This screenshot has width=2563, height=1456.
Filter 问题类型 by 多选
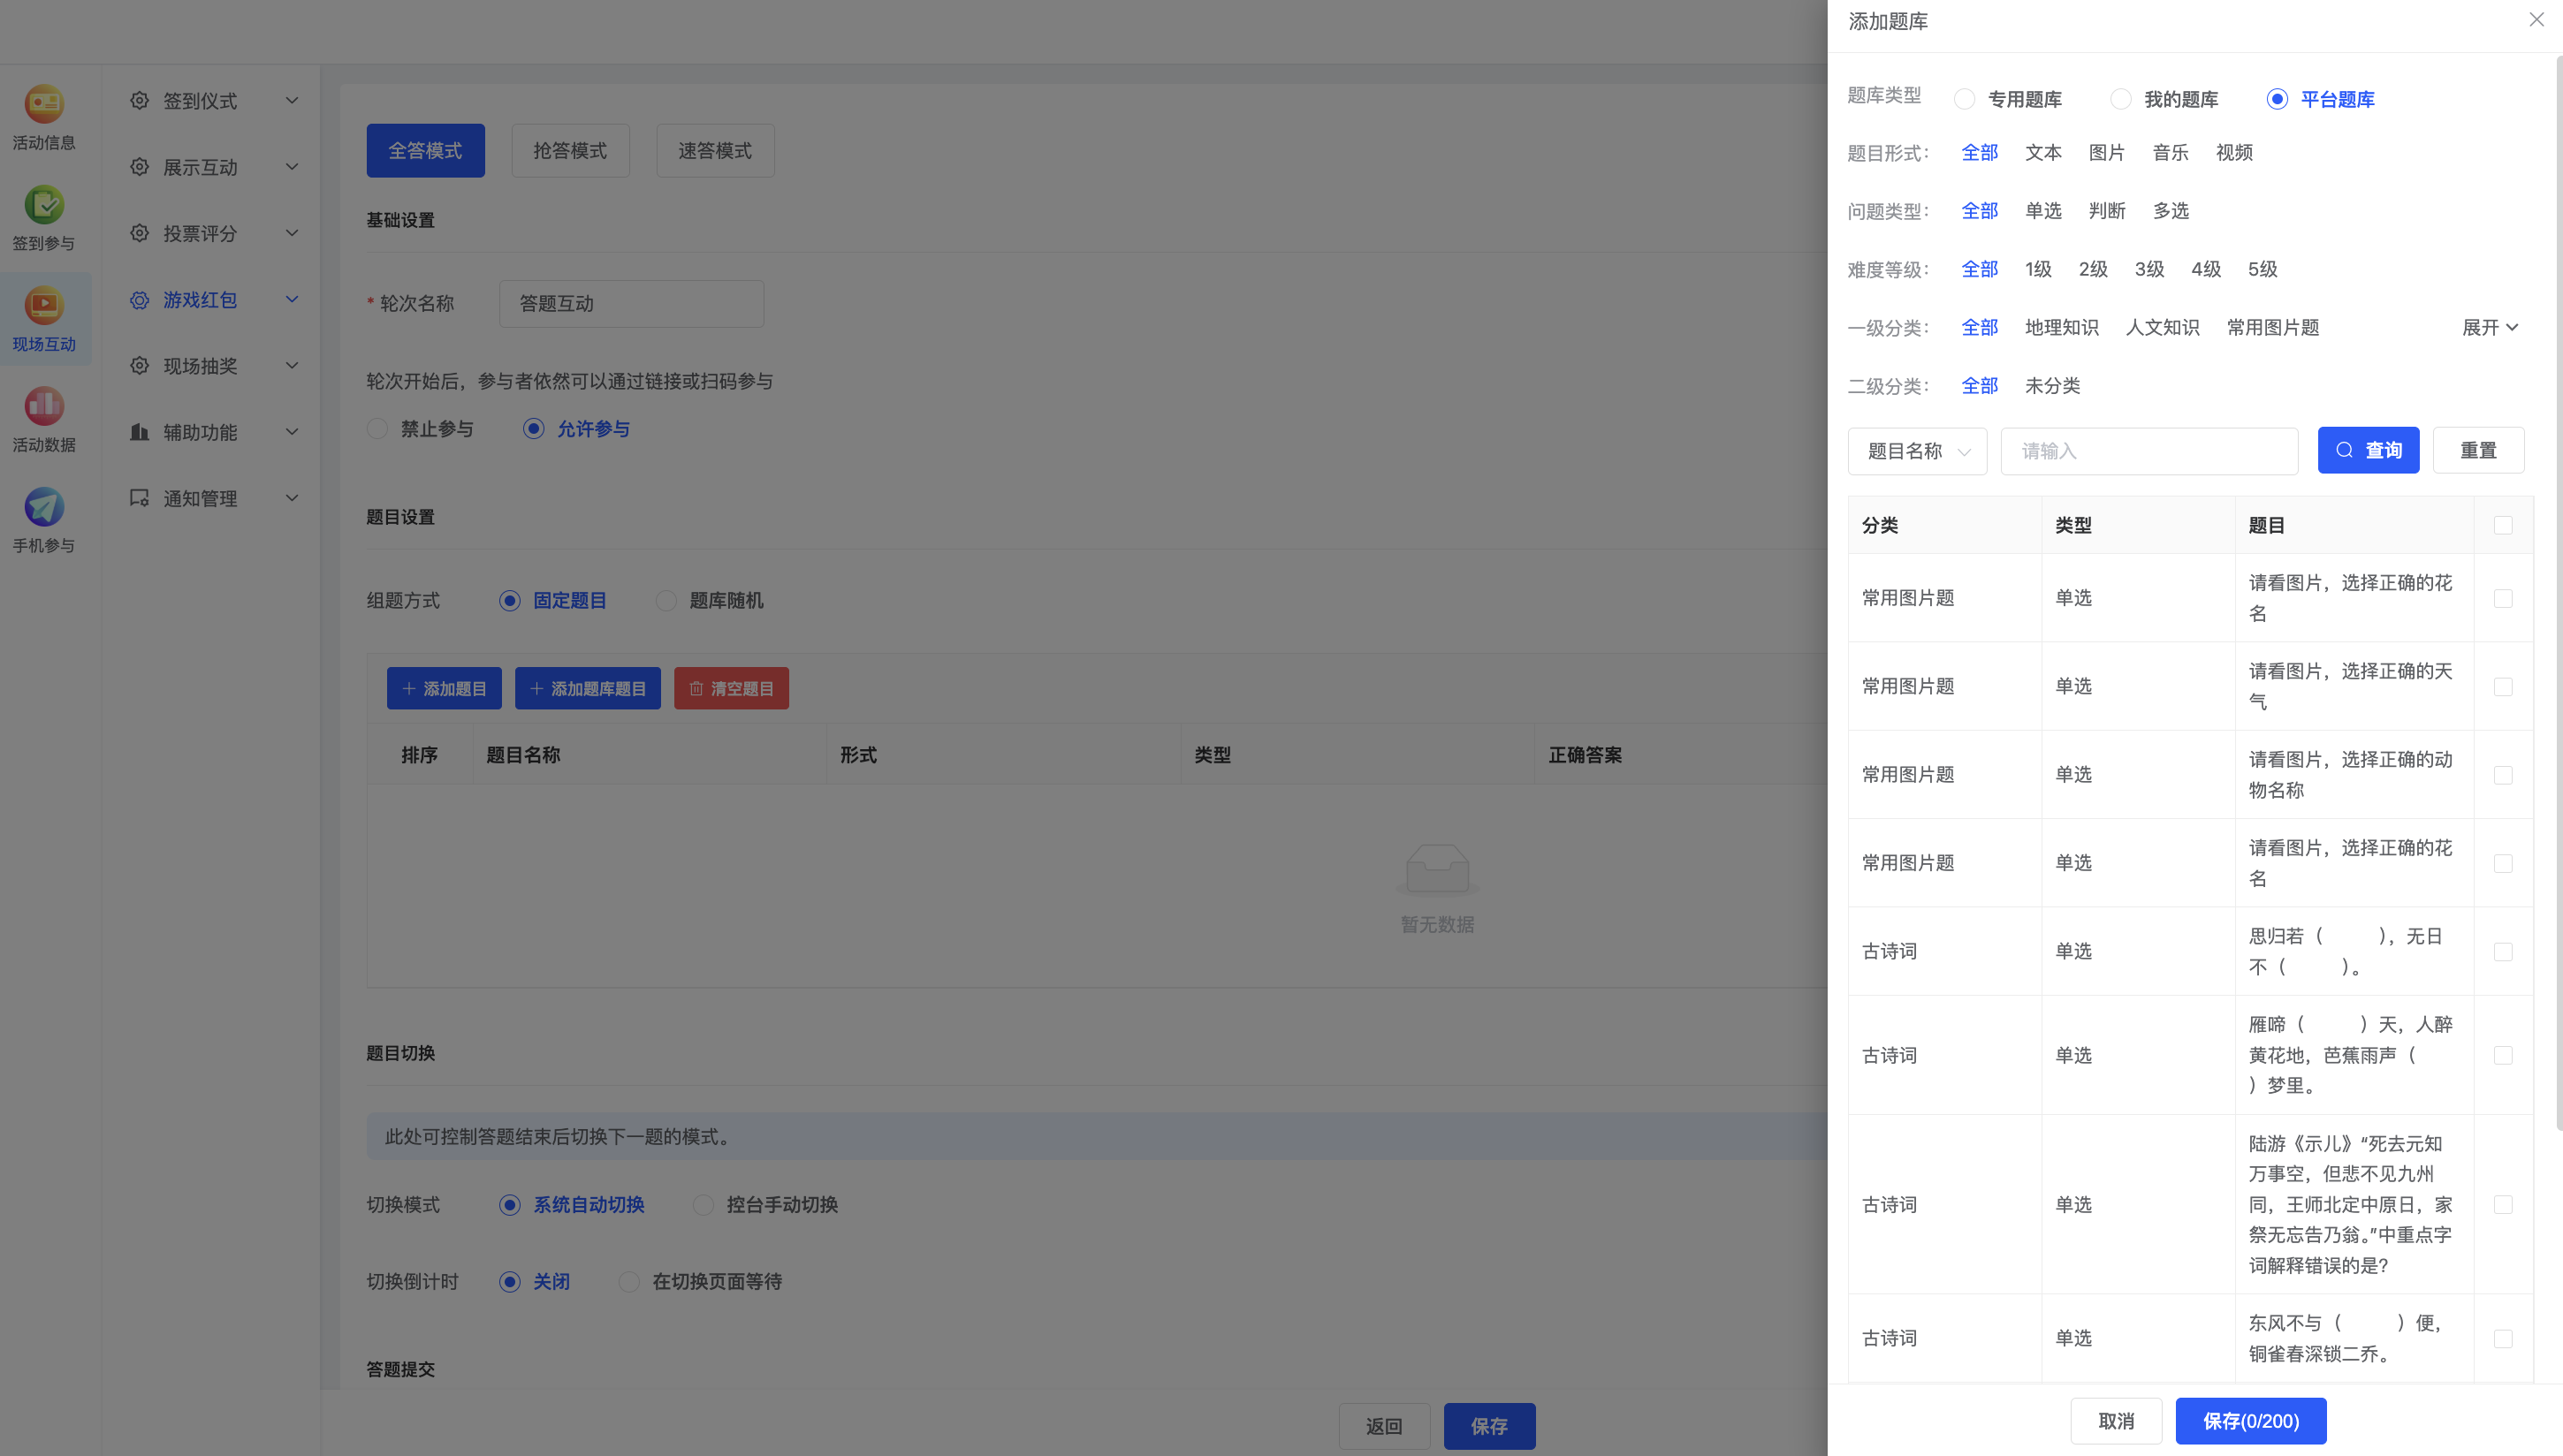click(2170, 211)
